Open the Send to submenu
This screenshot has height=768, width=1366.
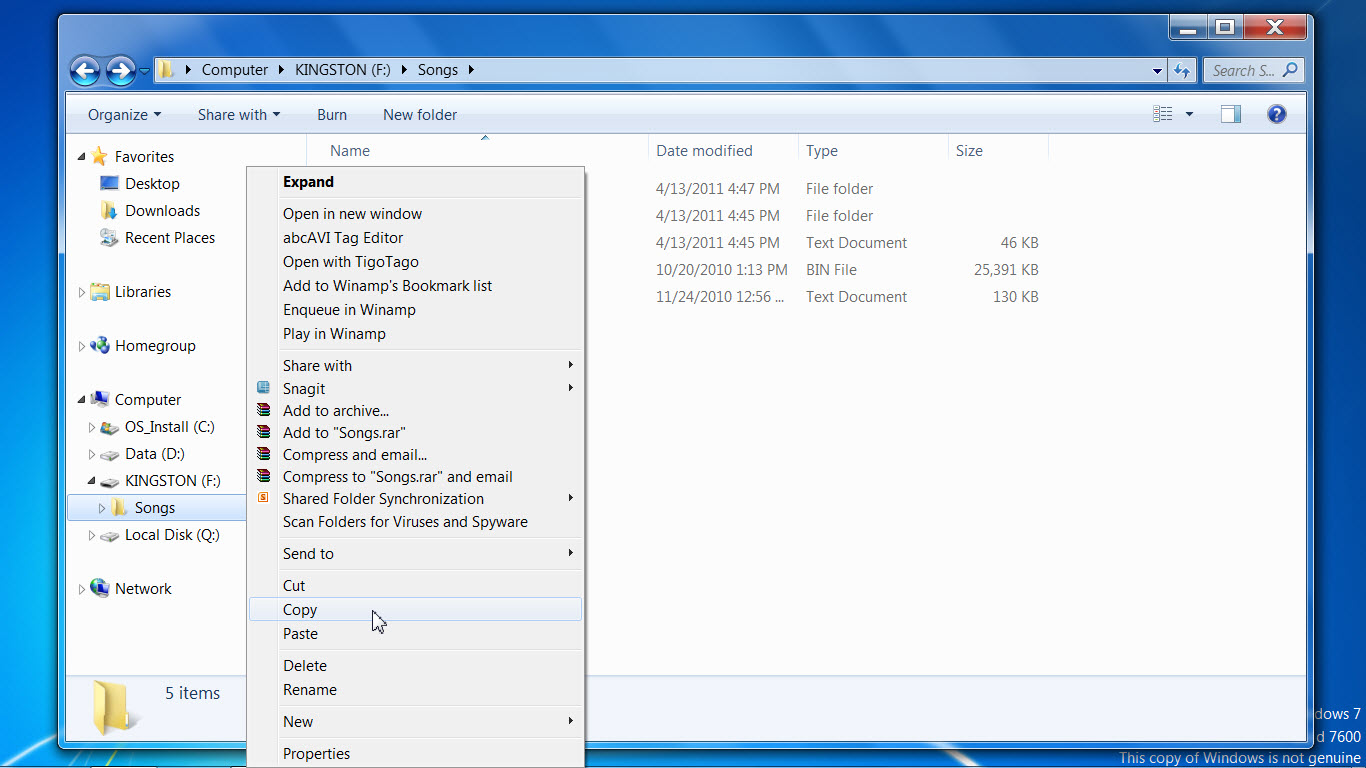(308, 553)
